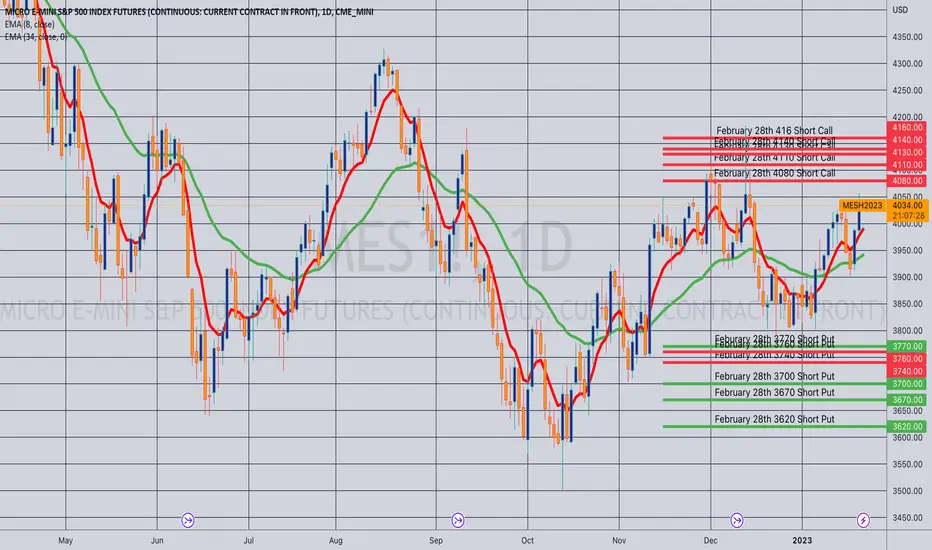The height and width of the screenshot is (550, 932).
Task: Select the green 3700.00 price tag
Action: [x=907, y=384]
